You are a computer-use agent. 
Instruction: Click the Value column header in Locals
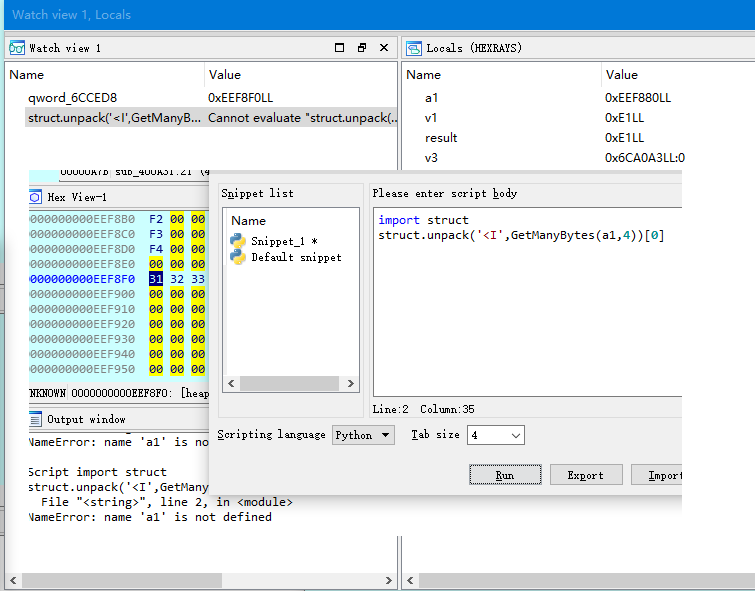click(x=622, y=75)
